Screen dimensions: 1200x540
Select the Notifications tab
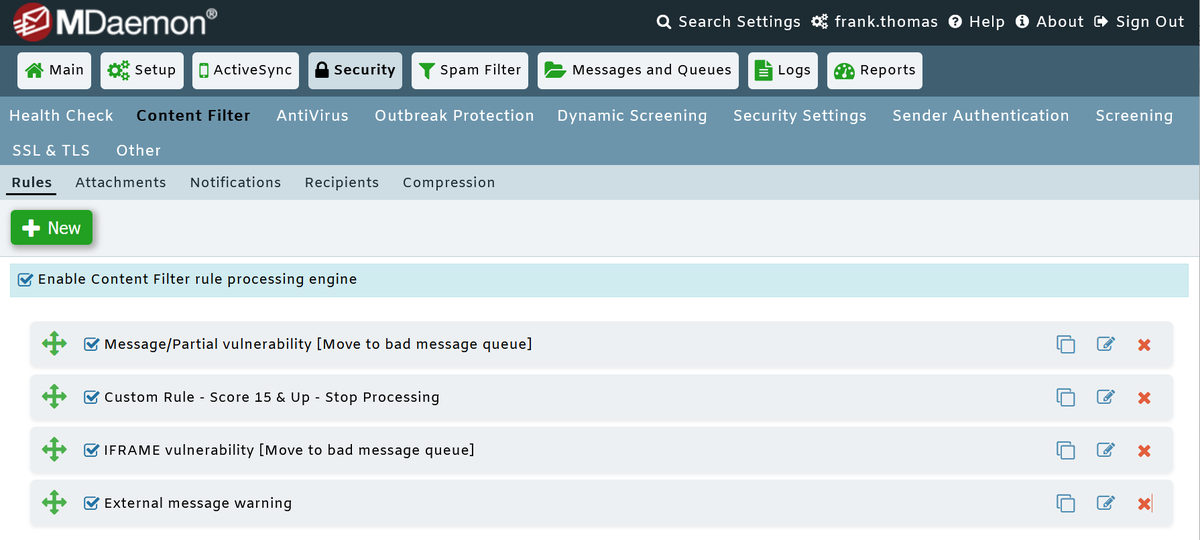click(x=235, y=183)
